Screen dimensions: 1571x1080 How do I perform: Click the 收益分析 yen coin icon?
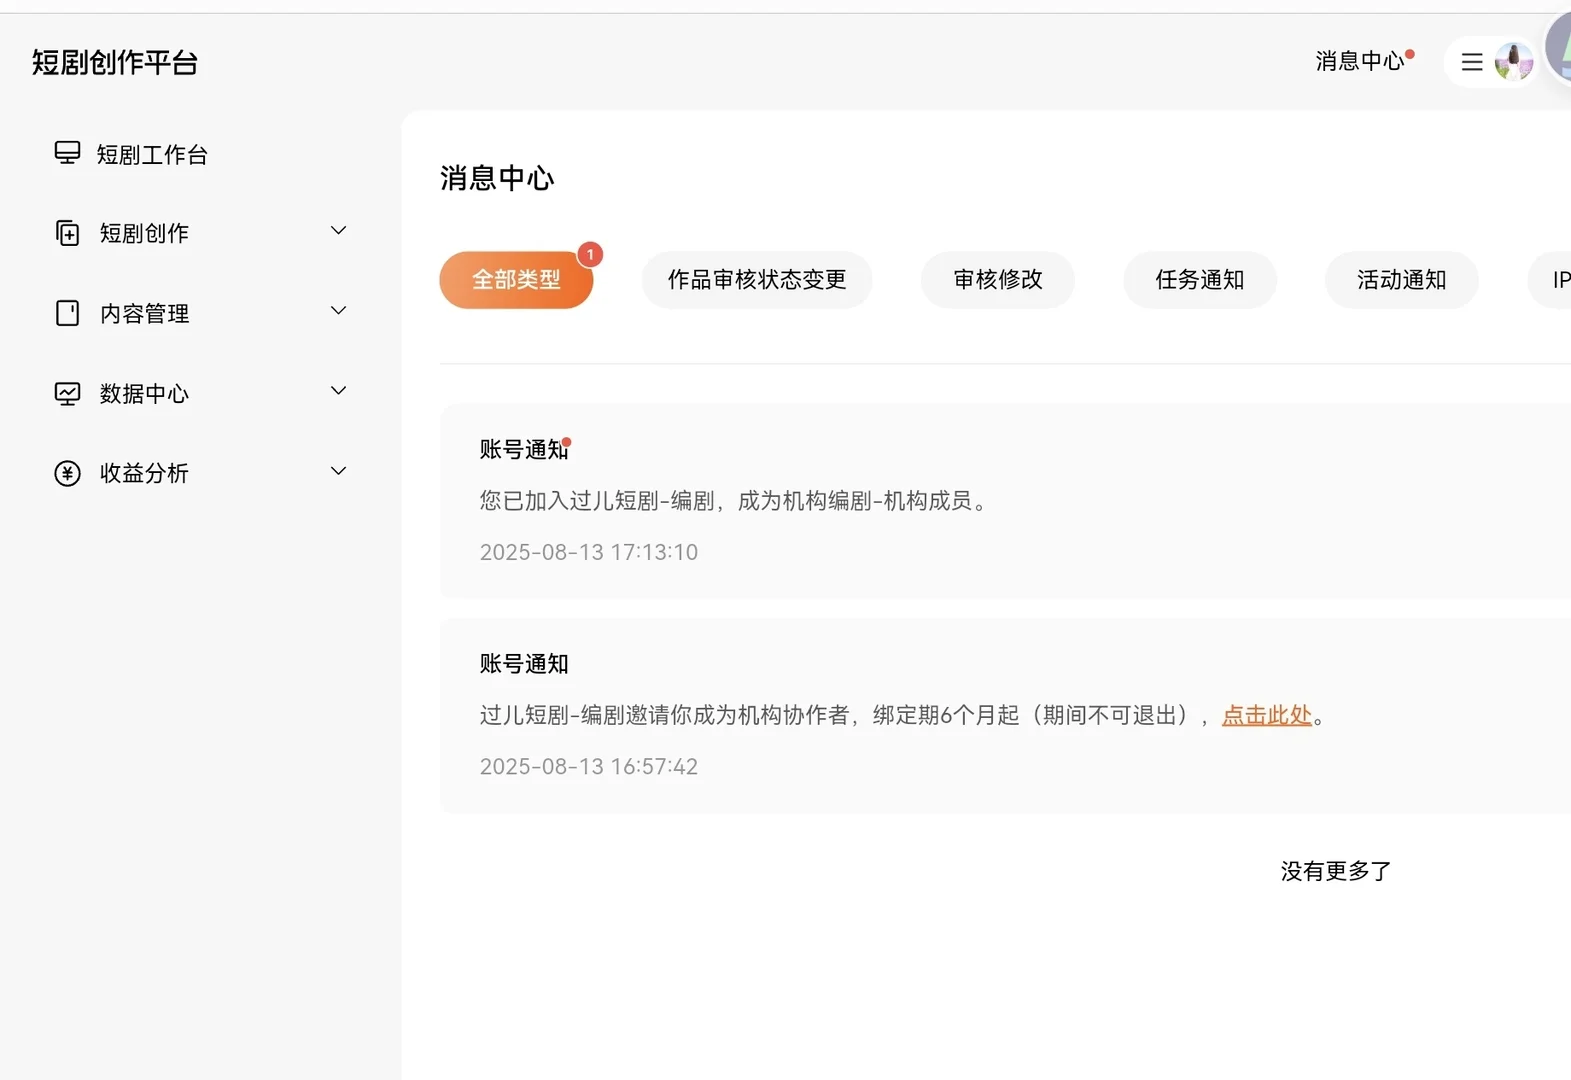[x=67, y=473]
